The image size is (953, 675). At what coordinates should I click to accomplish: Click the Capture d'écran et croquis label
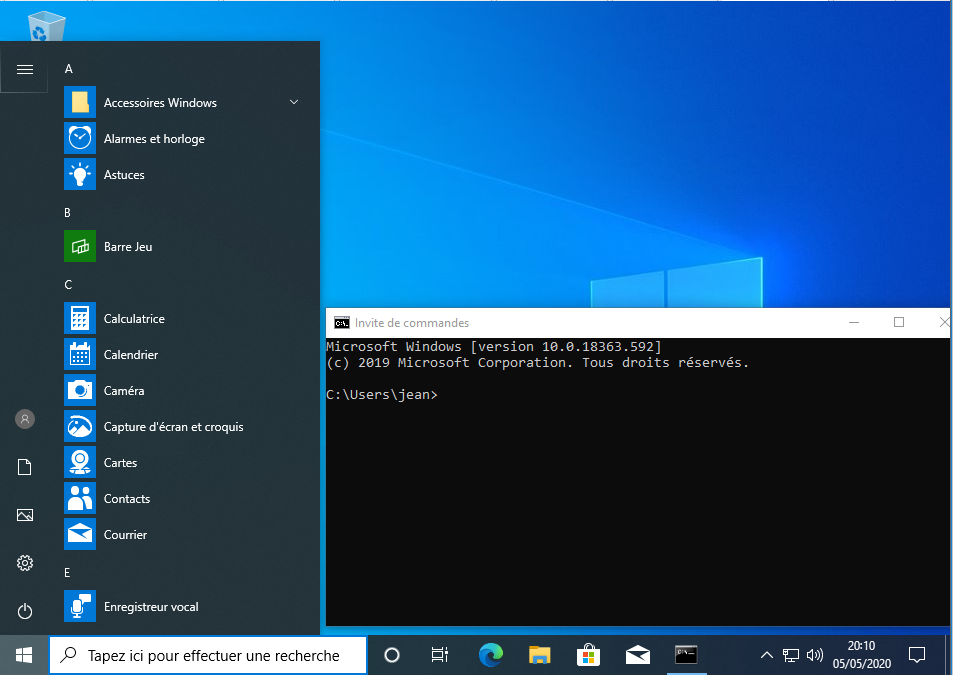pos(174,427)
